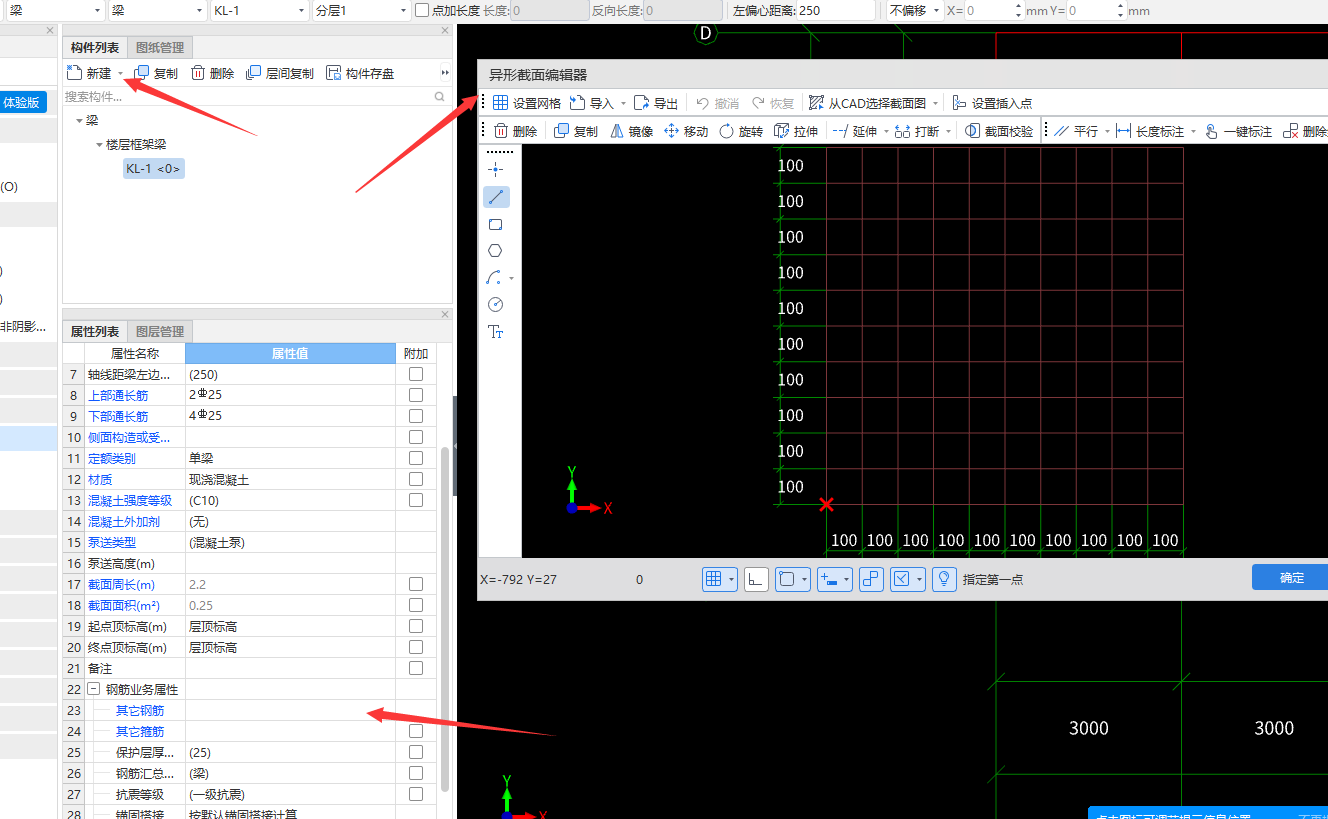This screenshot has height=819, width=1328.
Task: Click the 导出 export button
Action: pos(656,103)
